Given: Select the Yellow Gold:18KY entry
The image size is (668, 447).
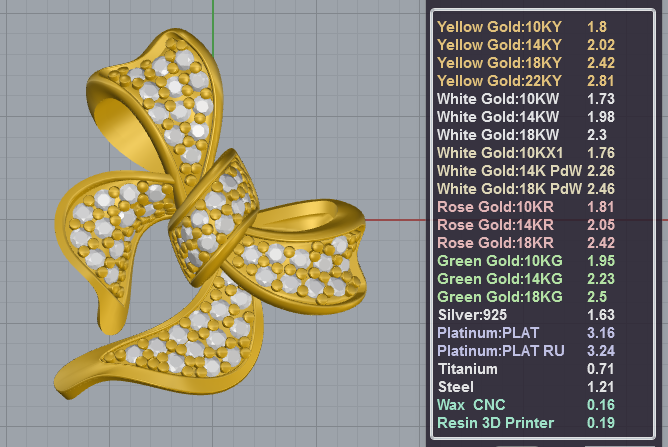Looking at the screenshot, I should coord(499,63).
